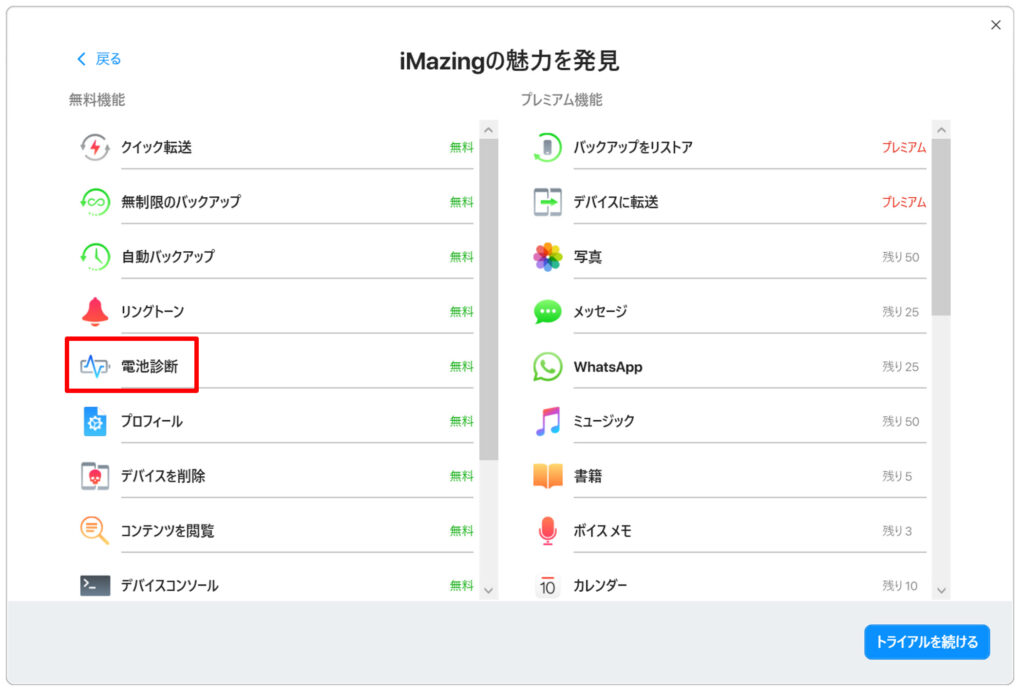Select the デバイスコンソール row label
This screenshot has width=1024, height=691.
[169, 586]
